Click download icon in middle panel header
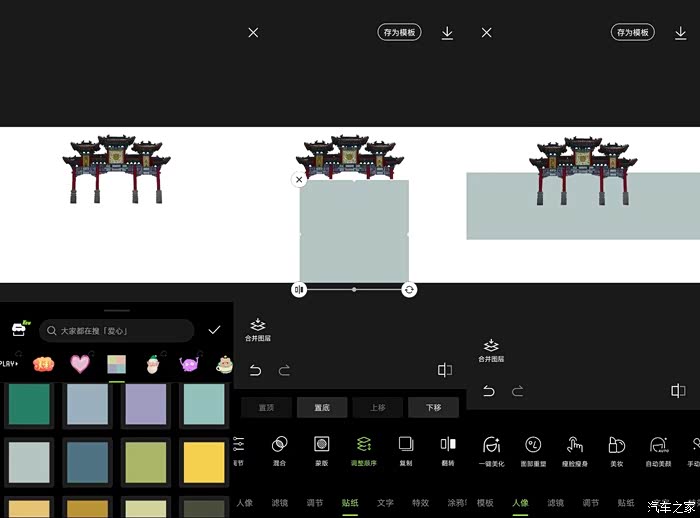This screenshot has width=700, height=518. click(x=447, y=33)
